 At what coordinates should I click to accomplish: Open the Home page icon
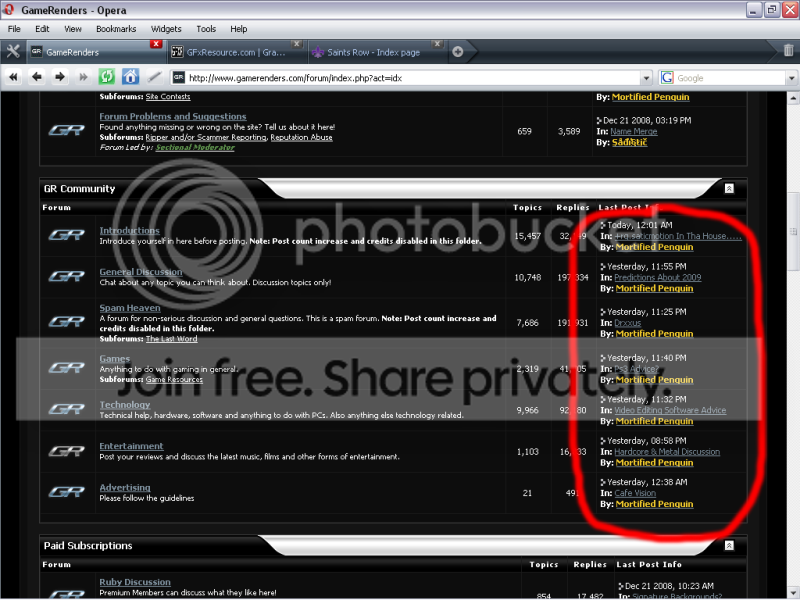click(130, 77)
